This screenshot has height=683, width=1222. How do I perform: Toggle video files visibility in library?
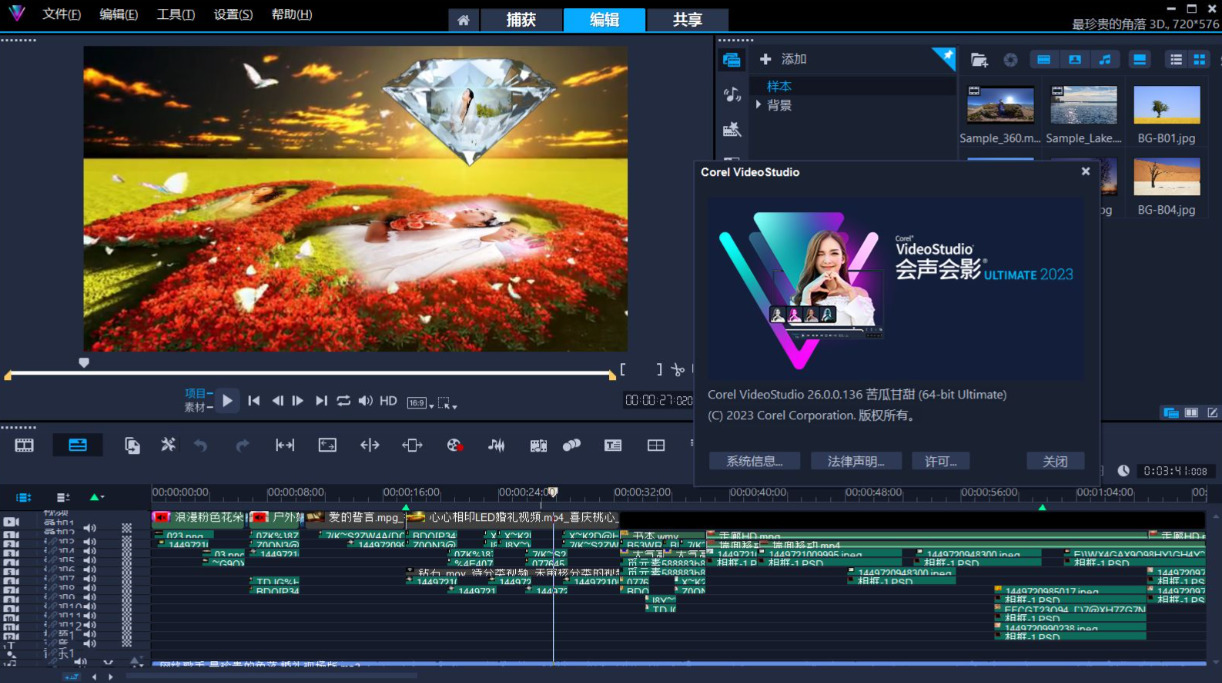(x=1044, y=60)
